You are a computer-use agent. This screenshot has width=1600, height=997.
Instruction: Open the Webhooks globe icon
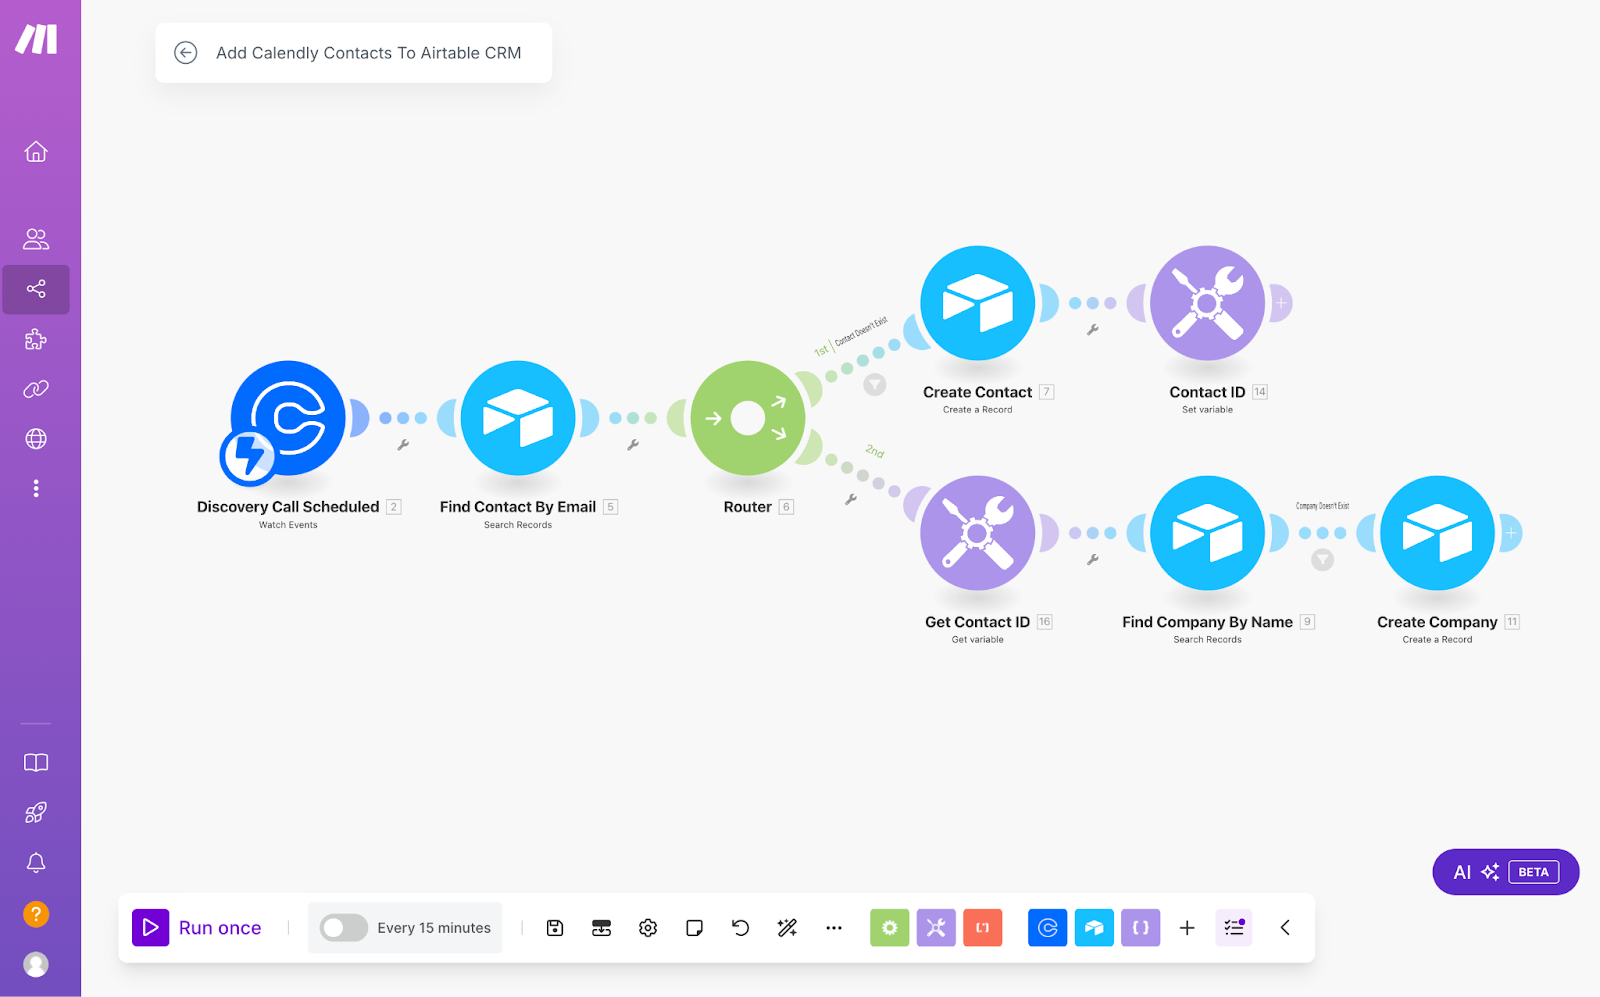point(36,439)
